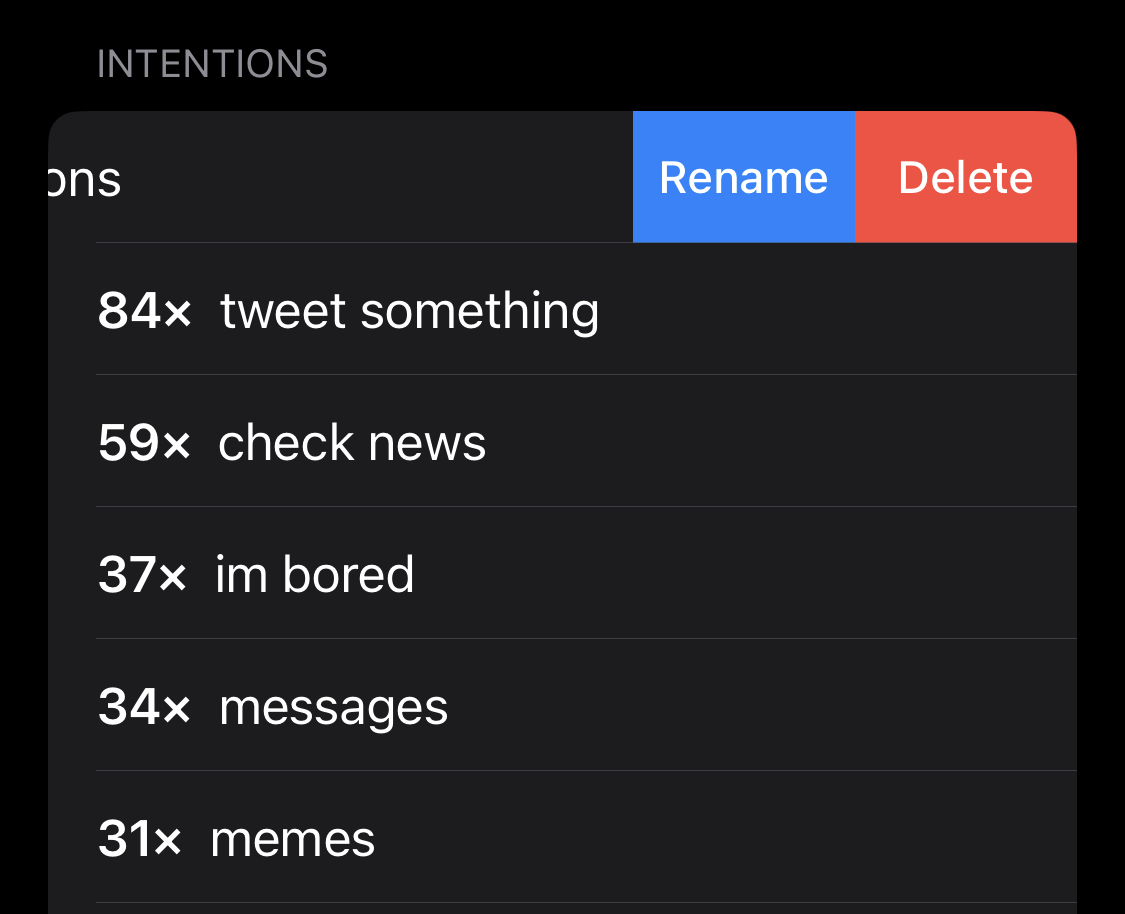
Task: Tap empty area right of "im bored"
Action: [740, 575]
